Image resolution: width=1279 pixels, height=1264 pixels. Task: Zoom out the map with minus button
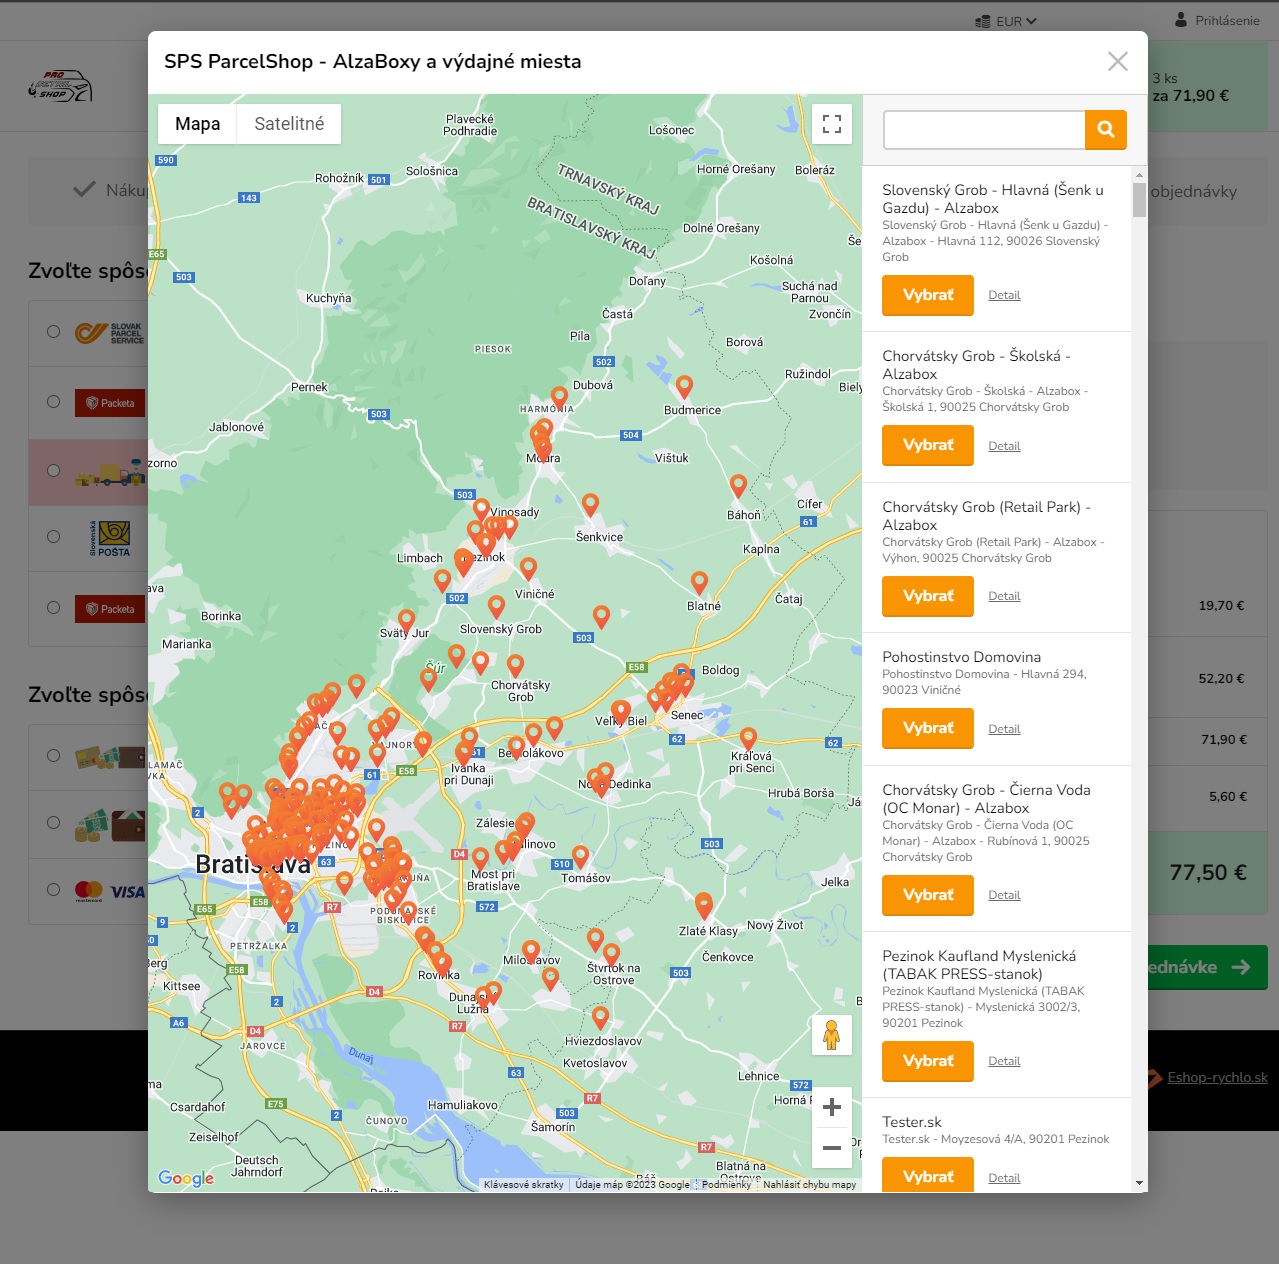(x=832, y=1148)
